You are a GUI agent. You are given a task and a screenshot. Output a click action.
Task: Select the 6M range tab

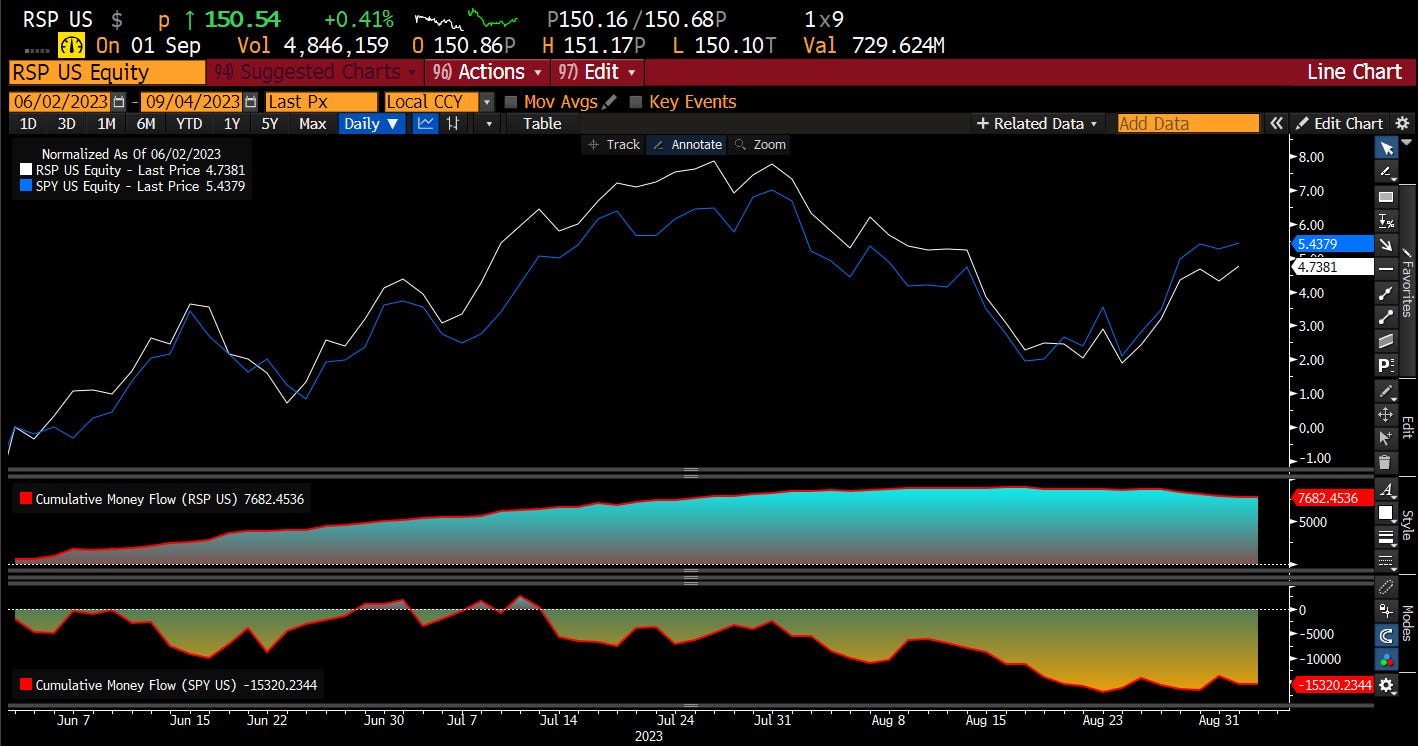(x=146, y=123)
